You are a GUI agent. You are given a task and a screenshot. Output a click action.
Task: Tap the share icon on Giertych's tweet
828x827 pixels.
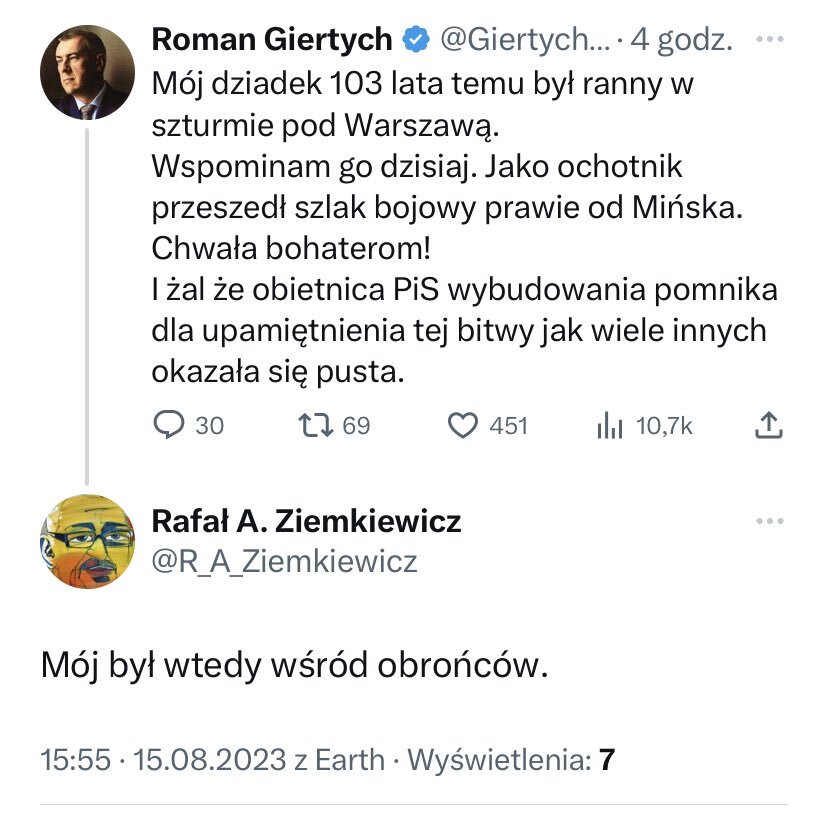pyautogui.click(x=767, y=426)
